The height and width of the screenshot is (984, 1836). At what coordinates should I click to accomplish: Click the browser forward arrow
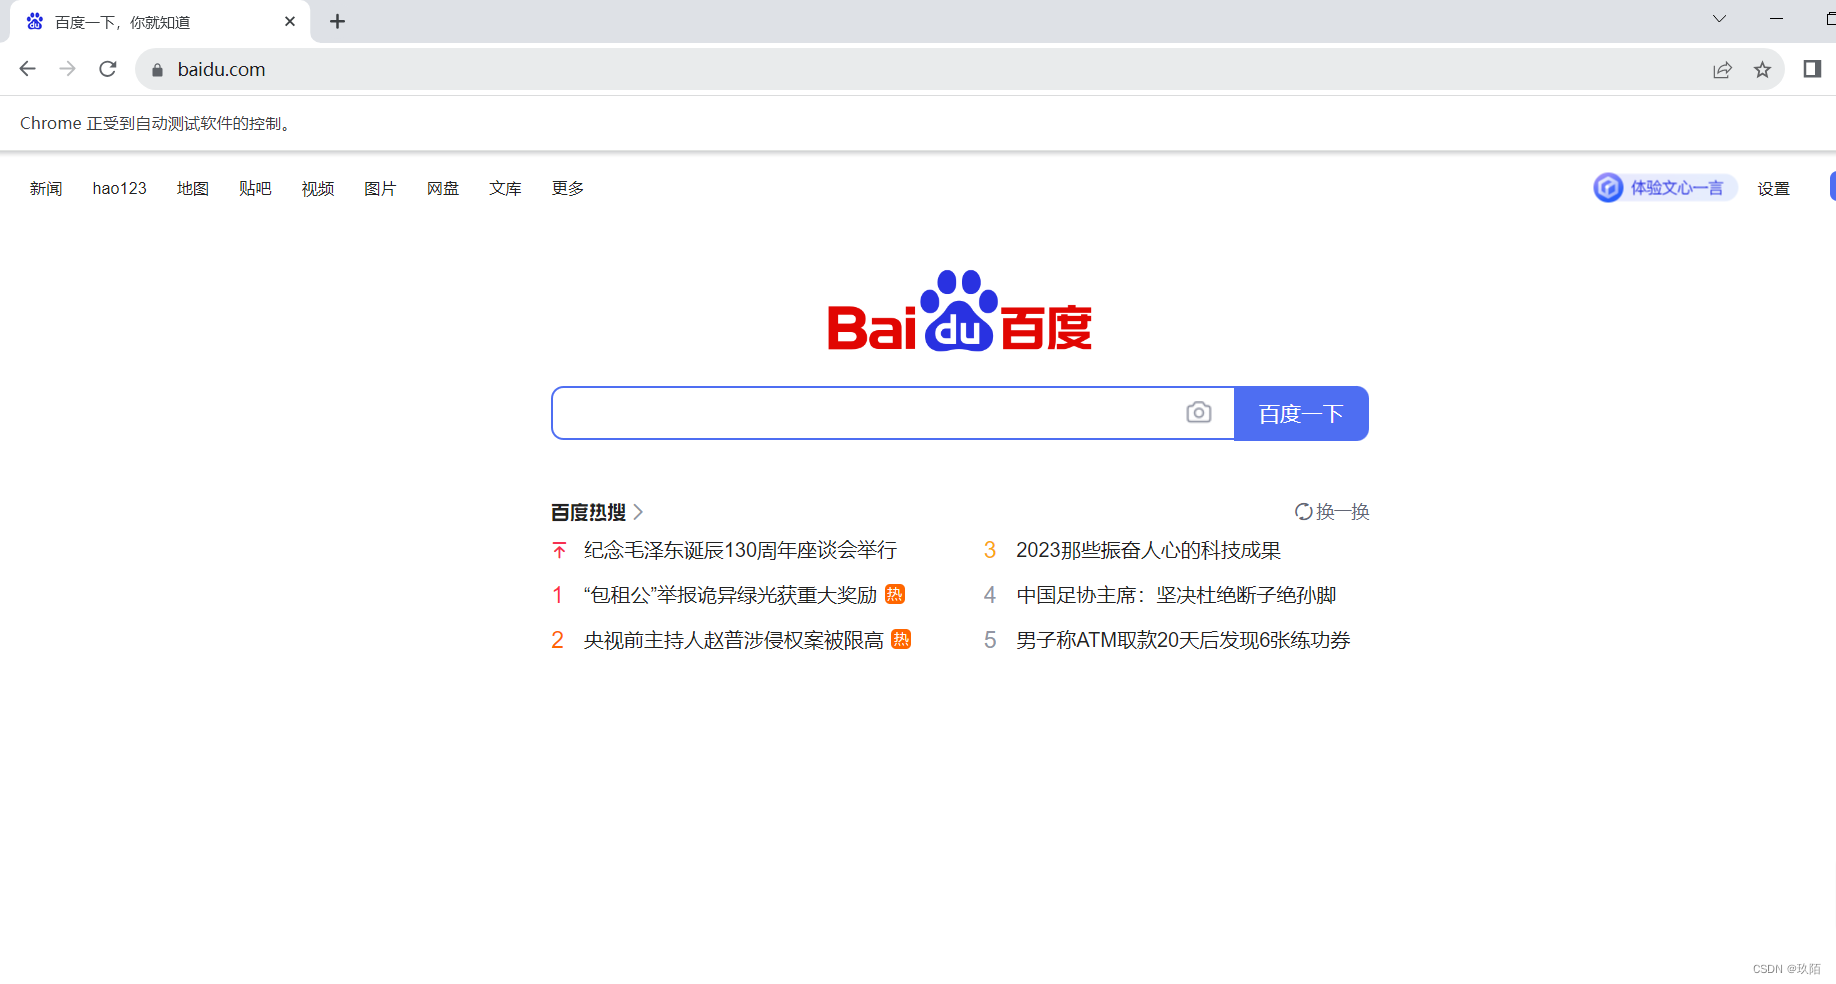coord(68,69)
